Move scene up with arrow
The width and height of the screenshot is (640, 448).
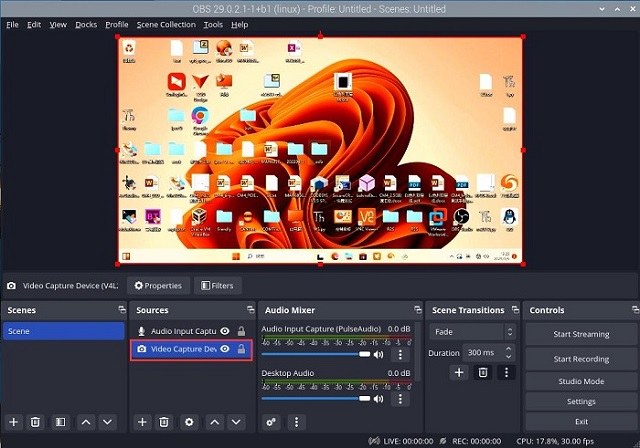pos(86,422)
